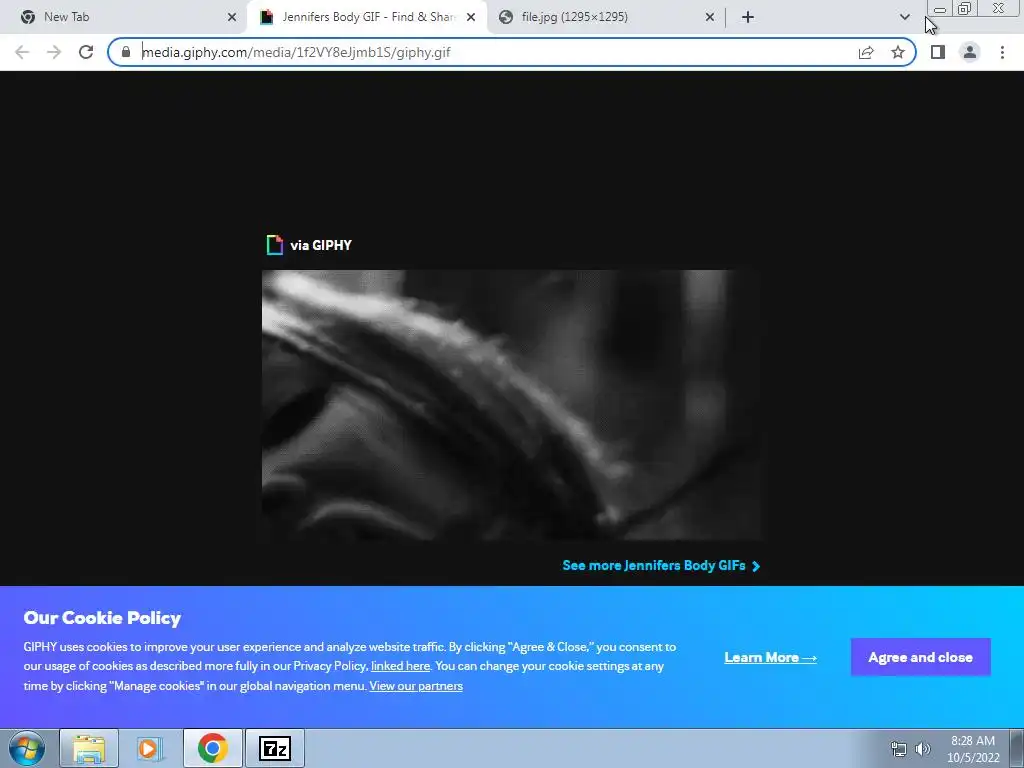Open the volume speaker tray icon

pyautogui.click(x=923, y=748)
